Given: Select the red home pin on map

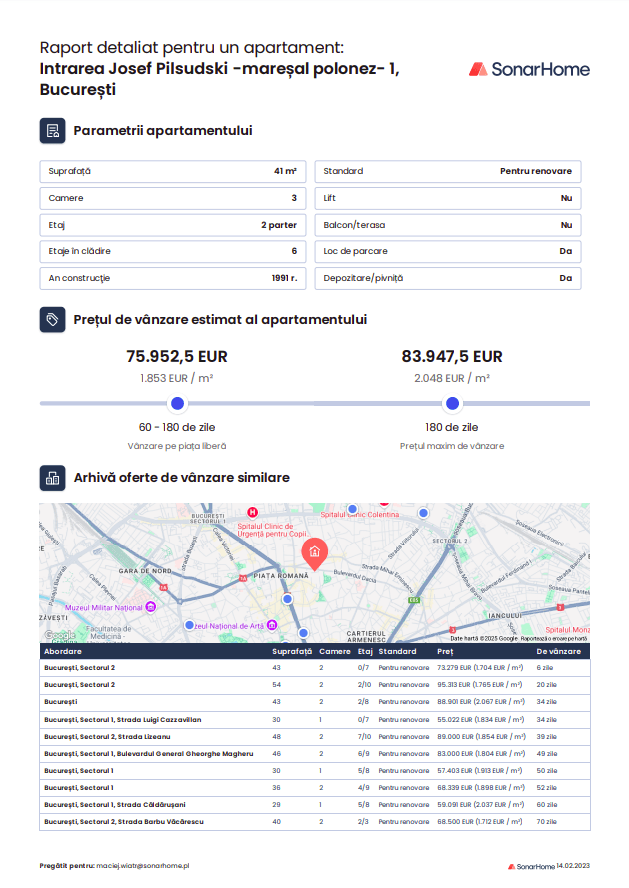Looking at the screenshot, I should tap(314, 553).
